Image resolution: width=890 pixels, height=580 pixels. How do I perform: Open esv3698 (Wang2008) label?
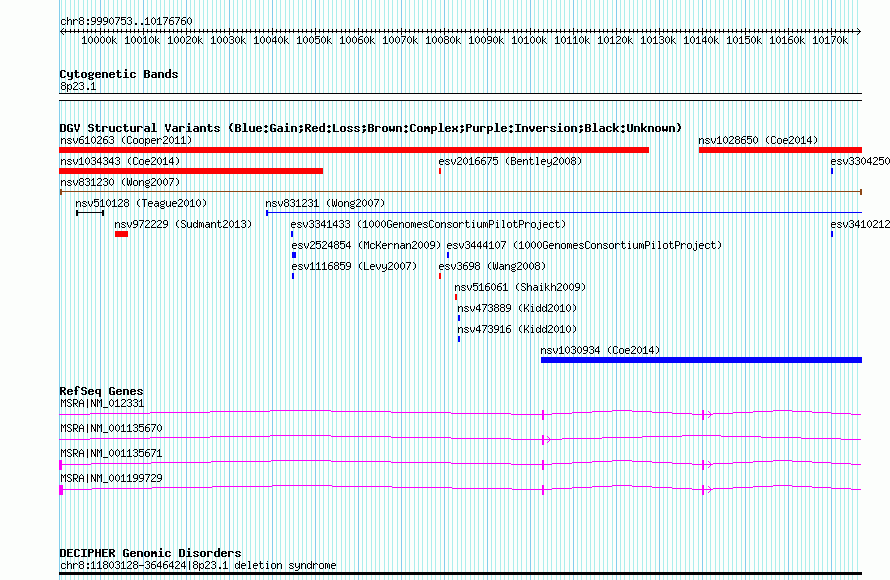[492, 266]
